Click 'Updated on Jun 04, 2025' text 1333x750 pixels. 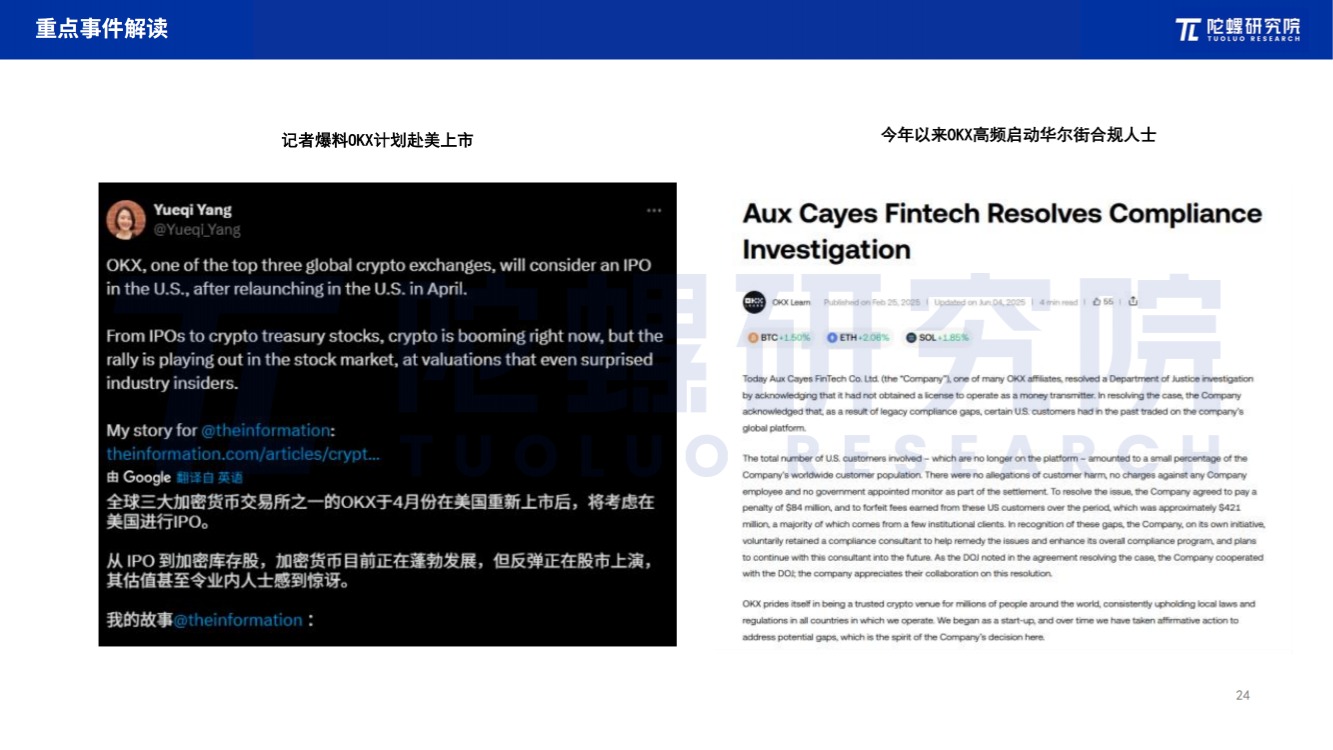tap(980, 302)
